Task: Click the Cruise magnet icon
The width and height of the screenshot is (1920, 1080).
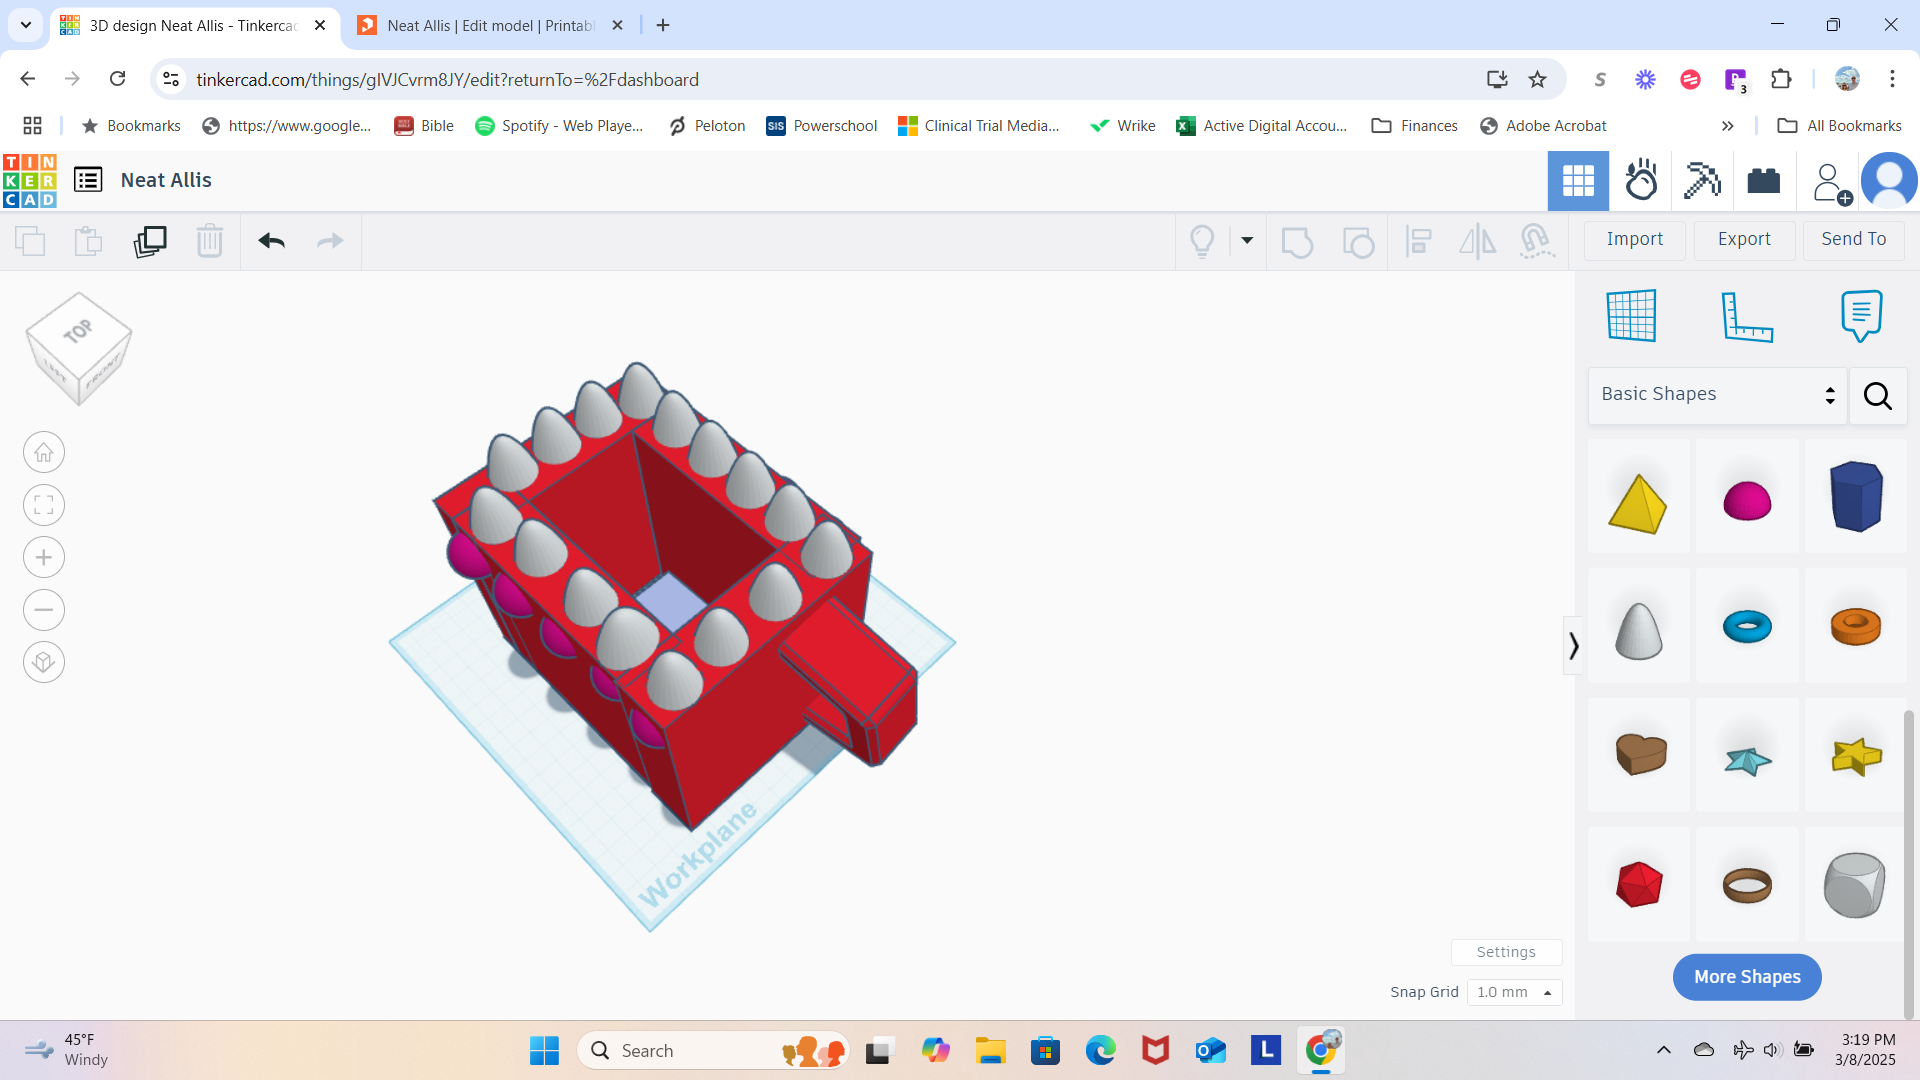Action: point(1537,241)
